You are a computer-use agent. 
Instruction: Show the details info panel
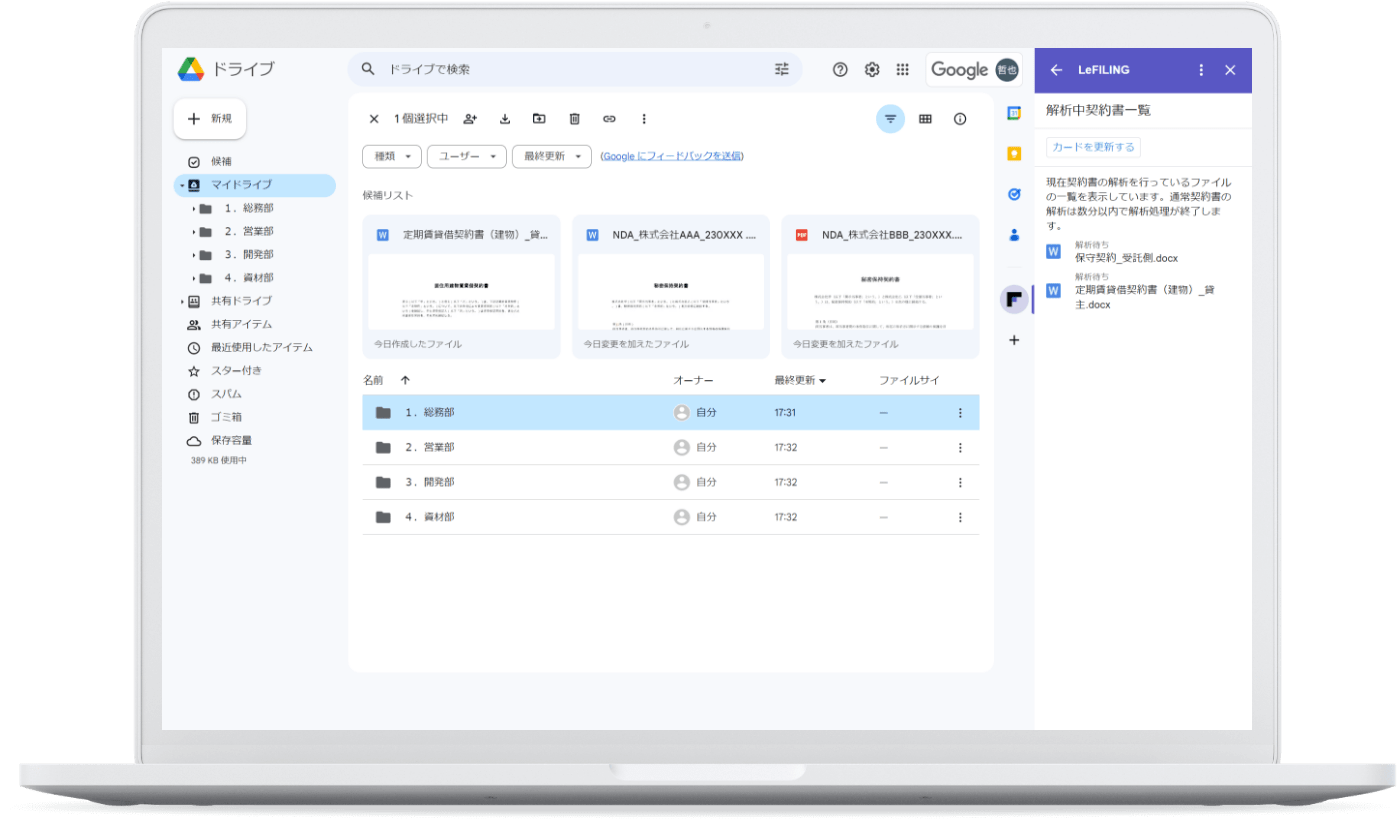[x=960, y=119]
